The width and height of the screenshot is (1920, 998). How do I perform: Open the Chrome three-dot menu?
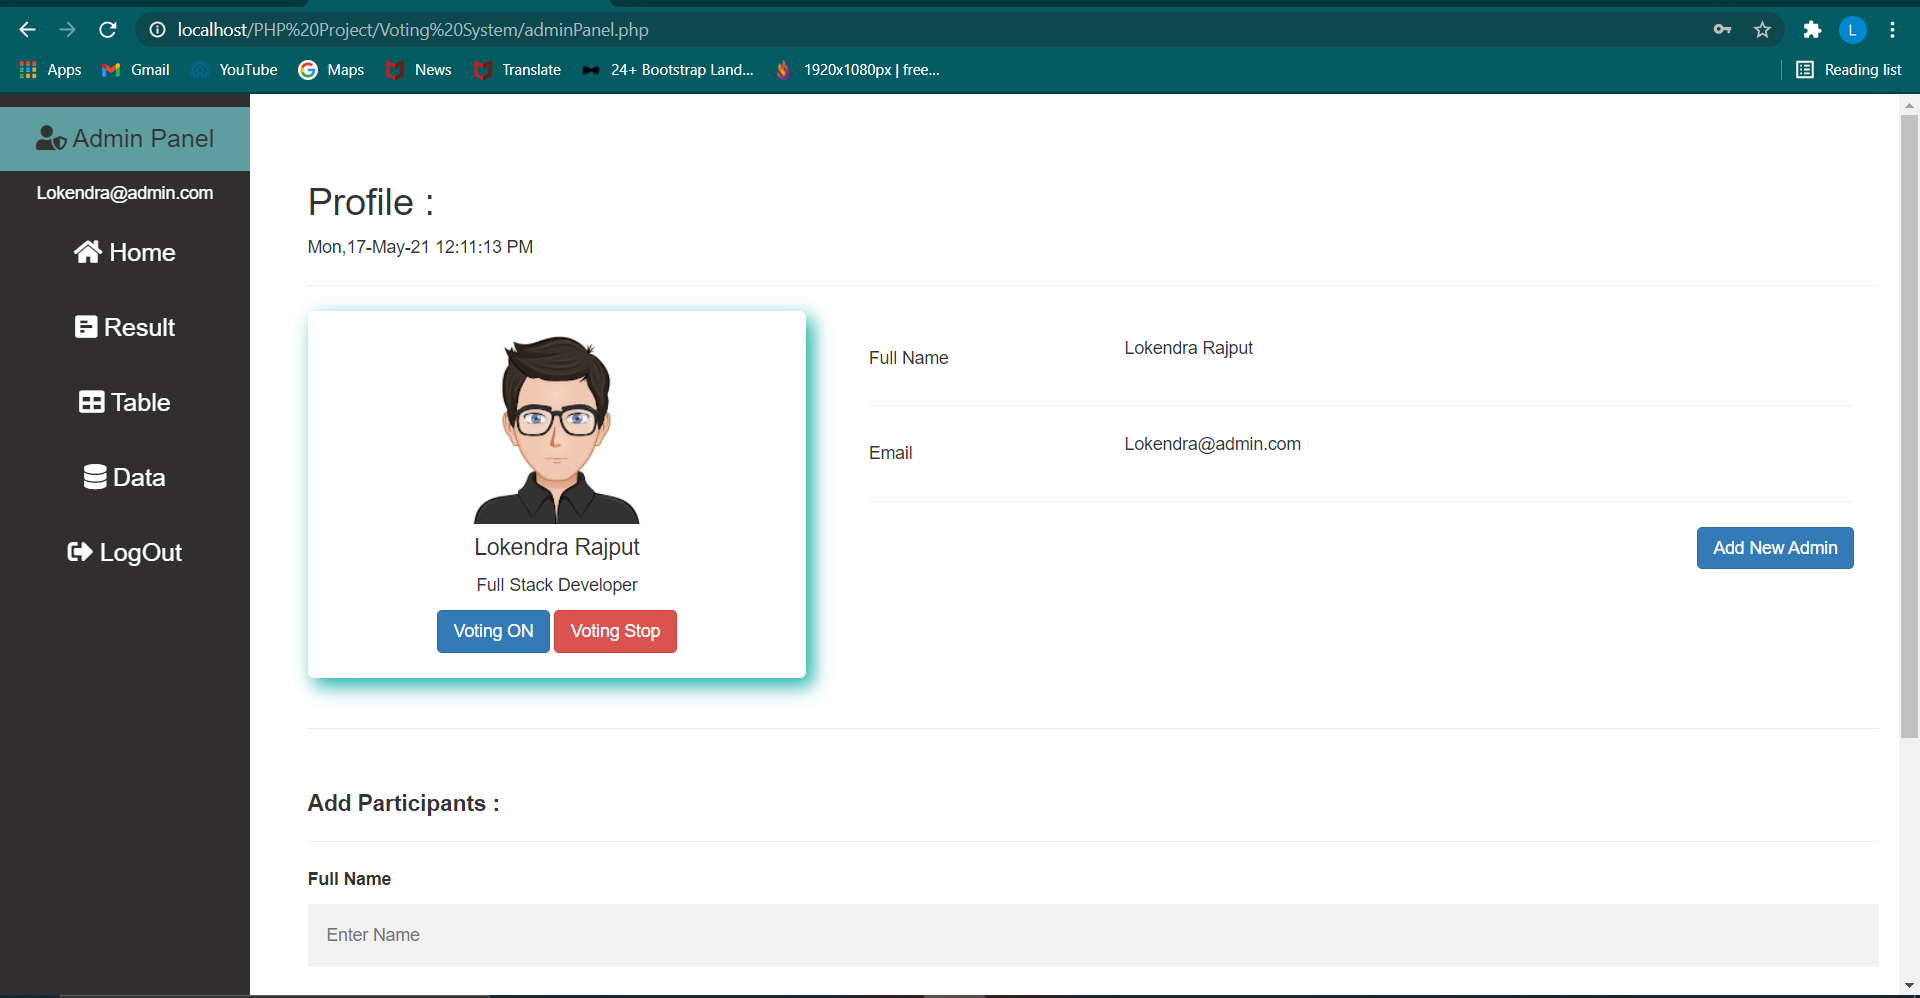(1892, 30)
